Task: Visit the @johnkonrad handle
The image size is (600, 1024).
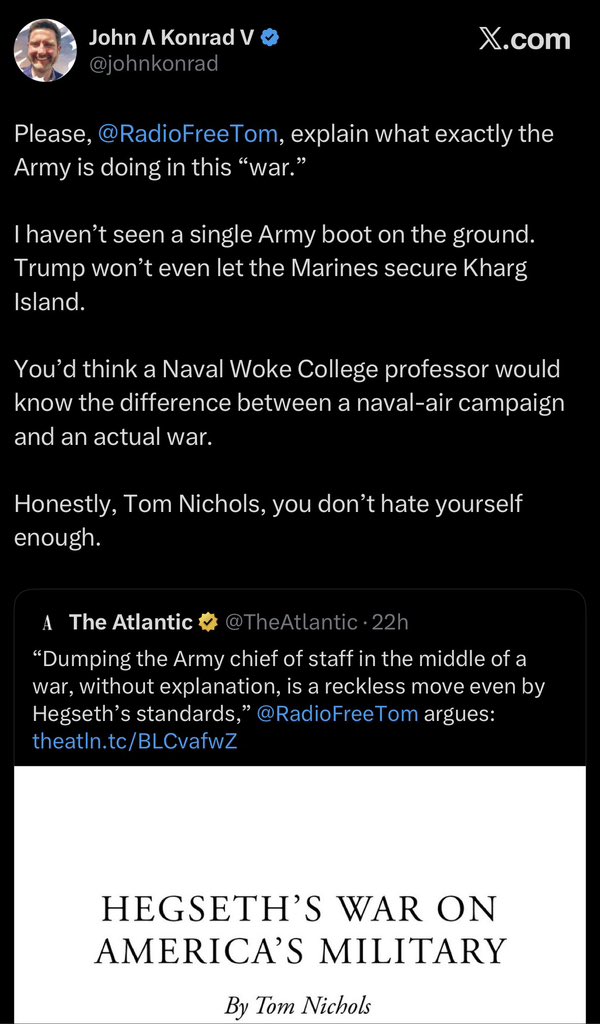Action: click(x=153, y=65)
